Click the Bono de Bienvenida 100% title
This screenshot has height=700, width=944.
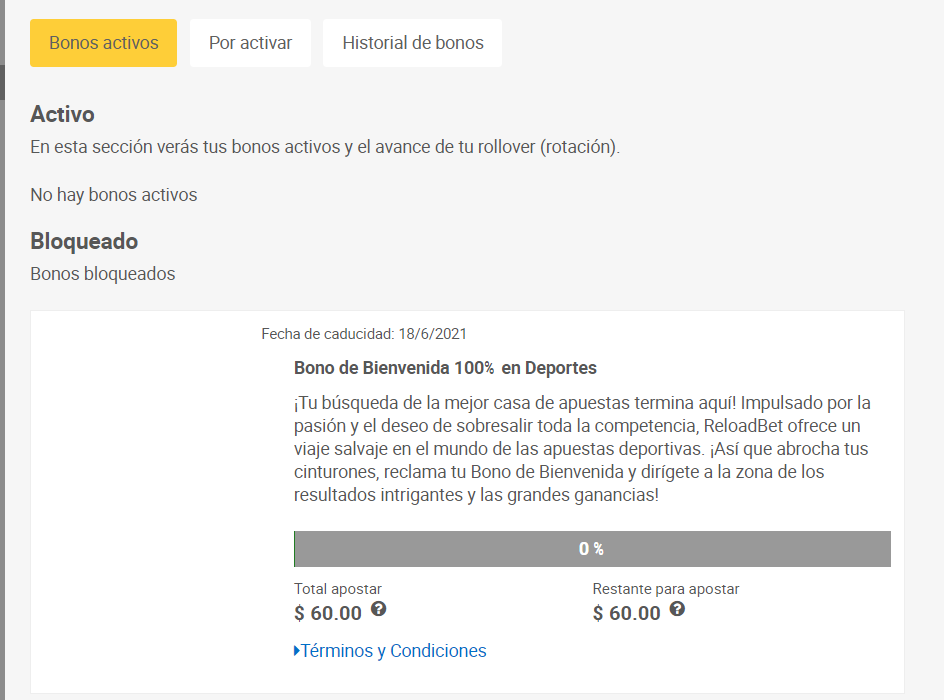(445, 368)
